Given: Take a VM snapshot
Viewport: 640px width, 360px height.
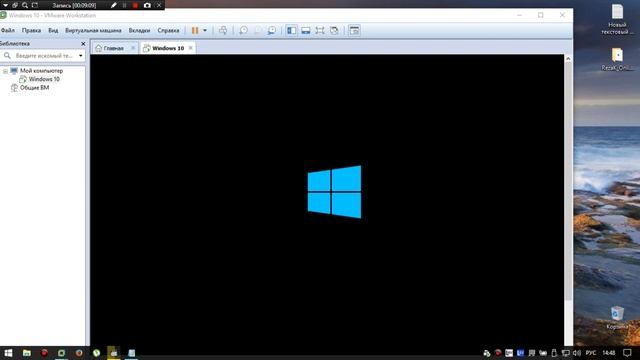Looking at the screenshot, I should [244, 31].
